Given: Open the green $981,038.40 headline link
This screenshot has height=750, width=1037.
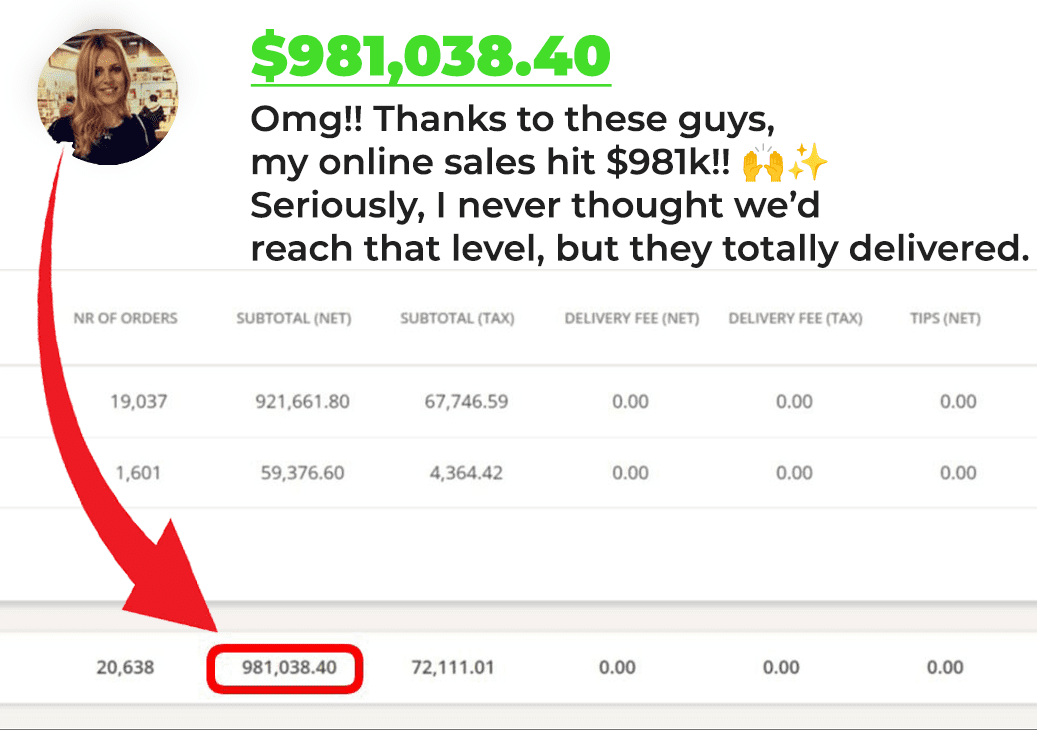Looking at the screenshot, I should pyautogui.click(x=431, y=57).
